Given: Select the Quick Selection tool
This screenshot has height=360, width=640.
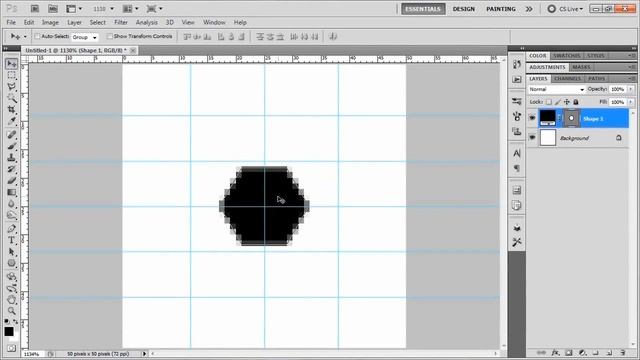Looking at the screenshot, I should click(x=11, y=98).
